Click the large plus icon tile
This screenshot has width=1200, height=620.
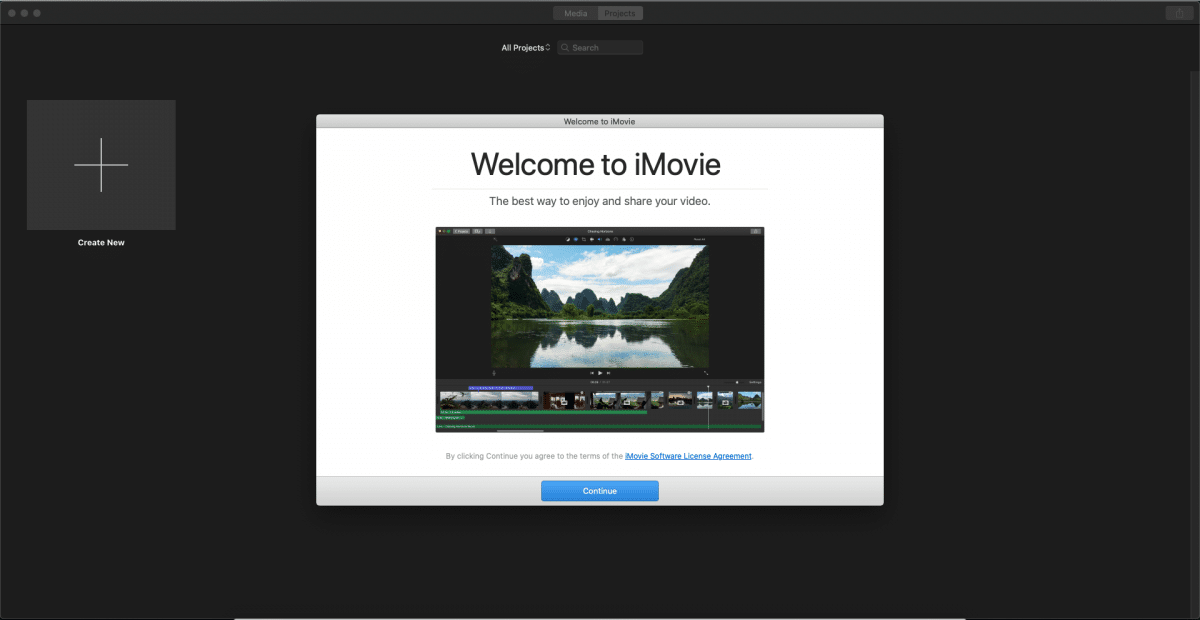[x=101, y=165]
